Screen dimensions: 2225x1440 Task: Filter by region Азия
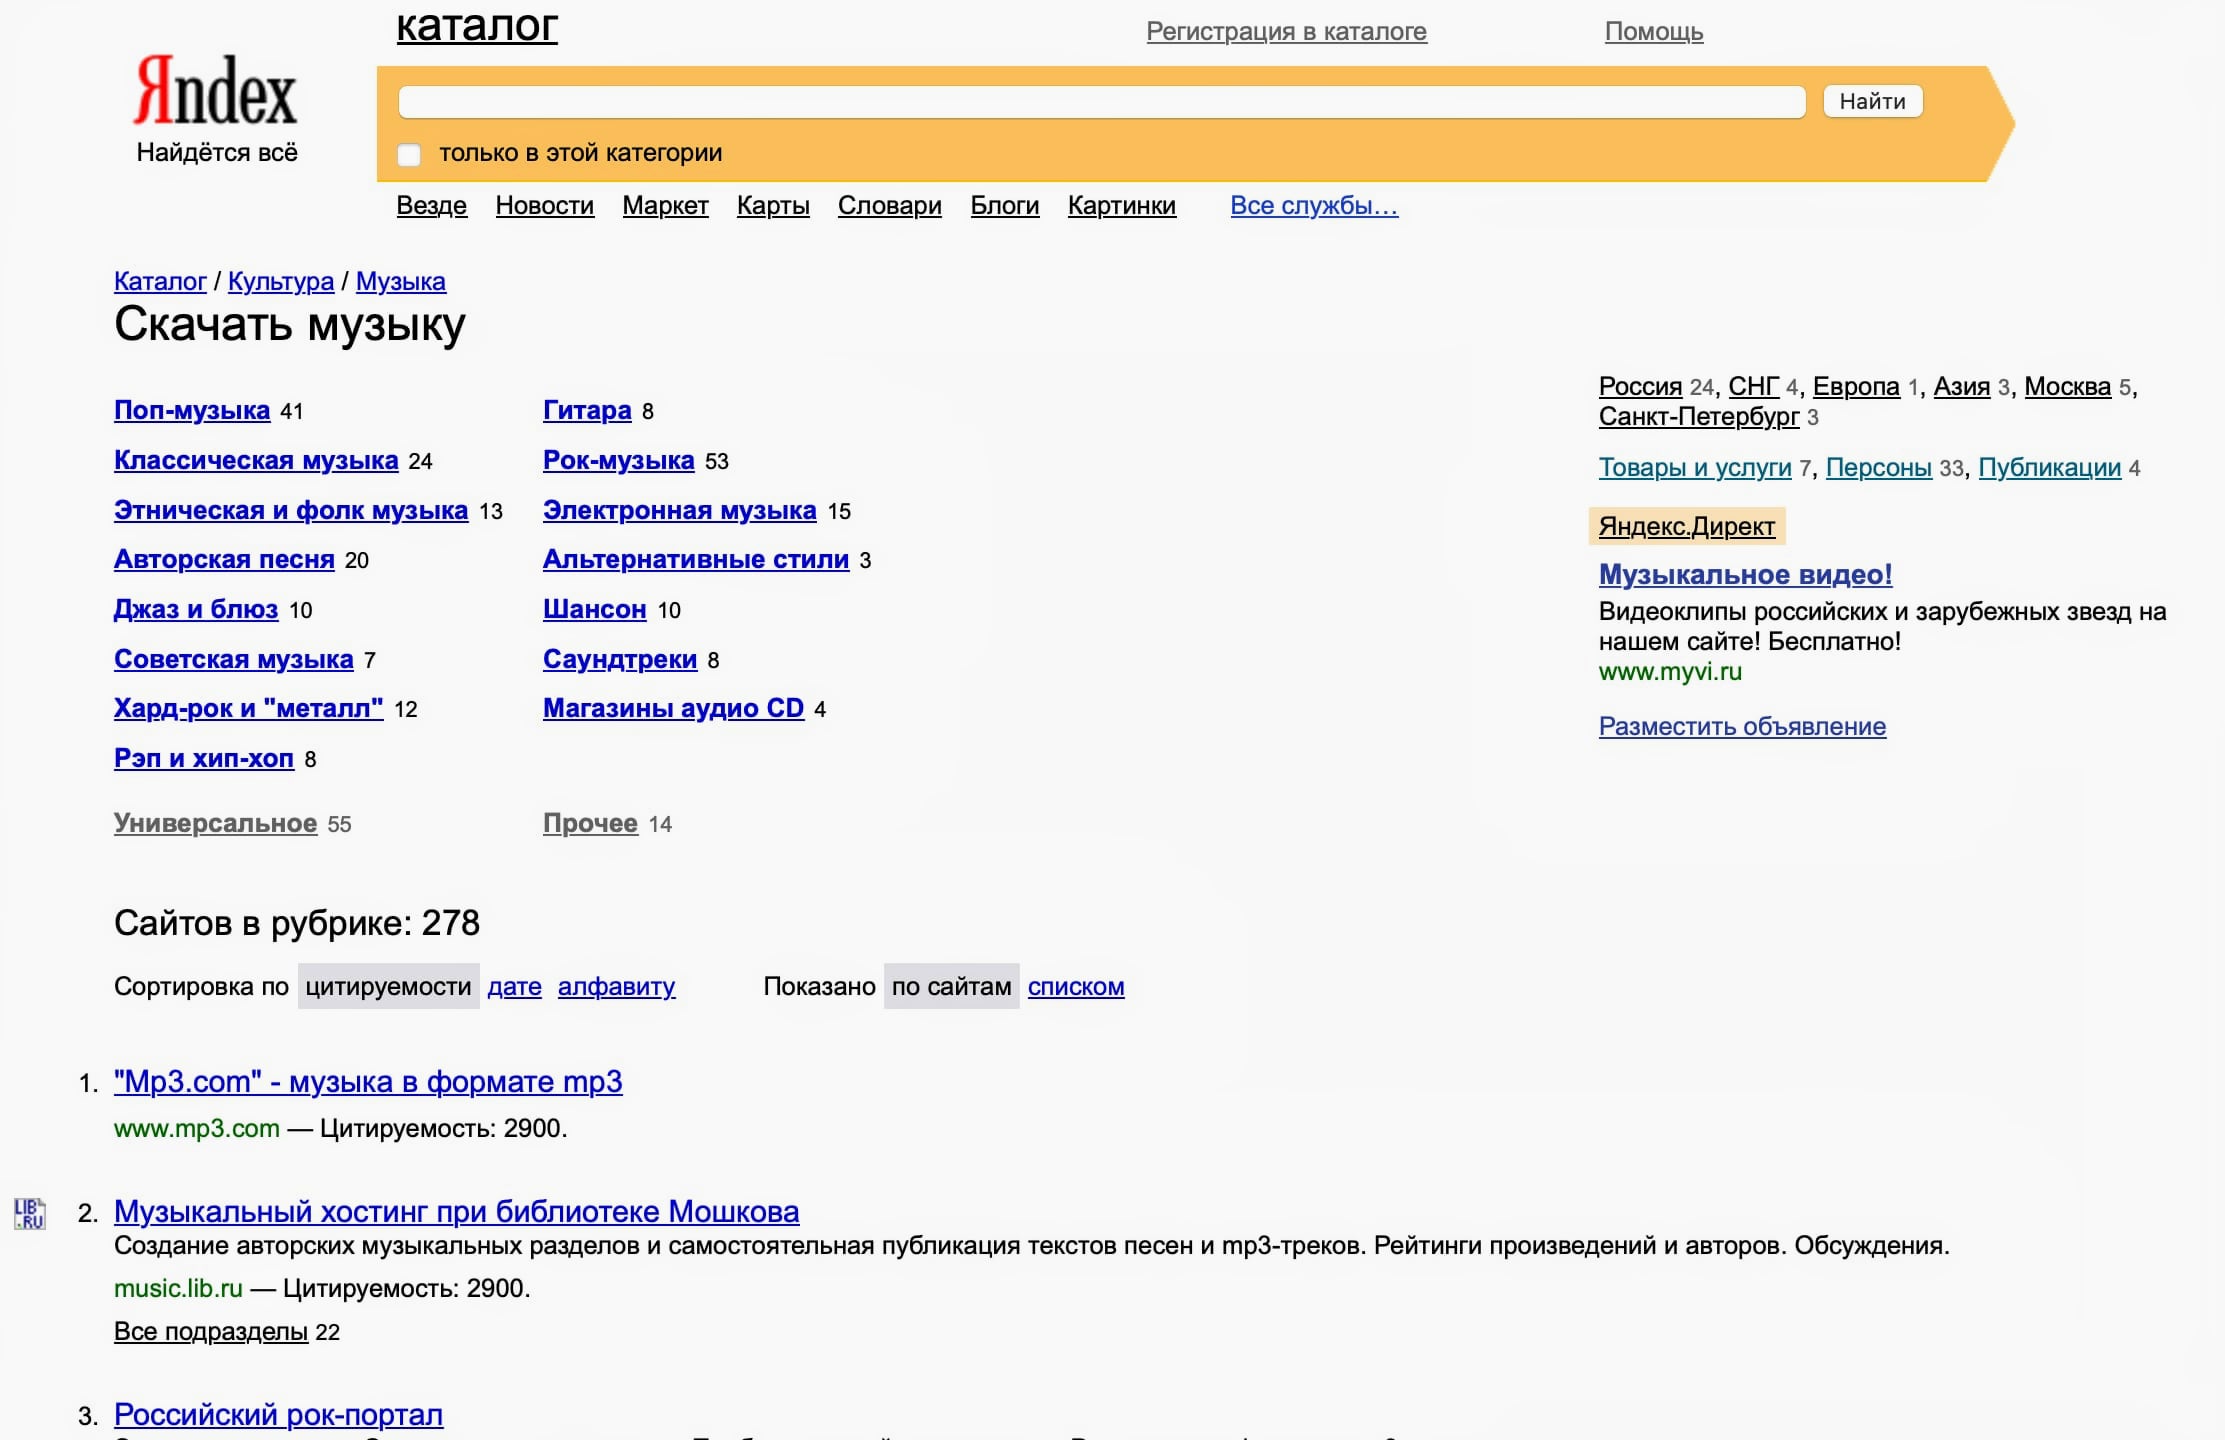click(1962, 387)
